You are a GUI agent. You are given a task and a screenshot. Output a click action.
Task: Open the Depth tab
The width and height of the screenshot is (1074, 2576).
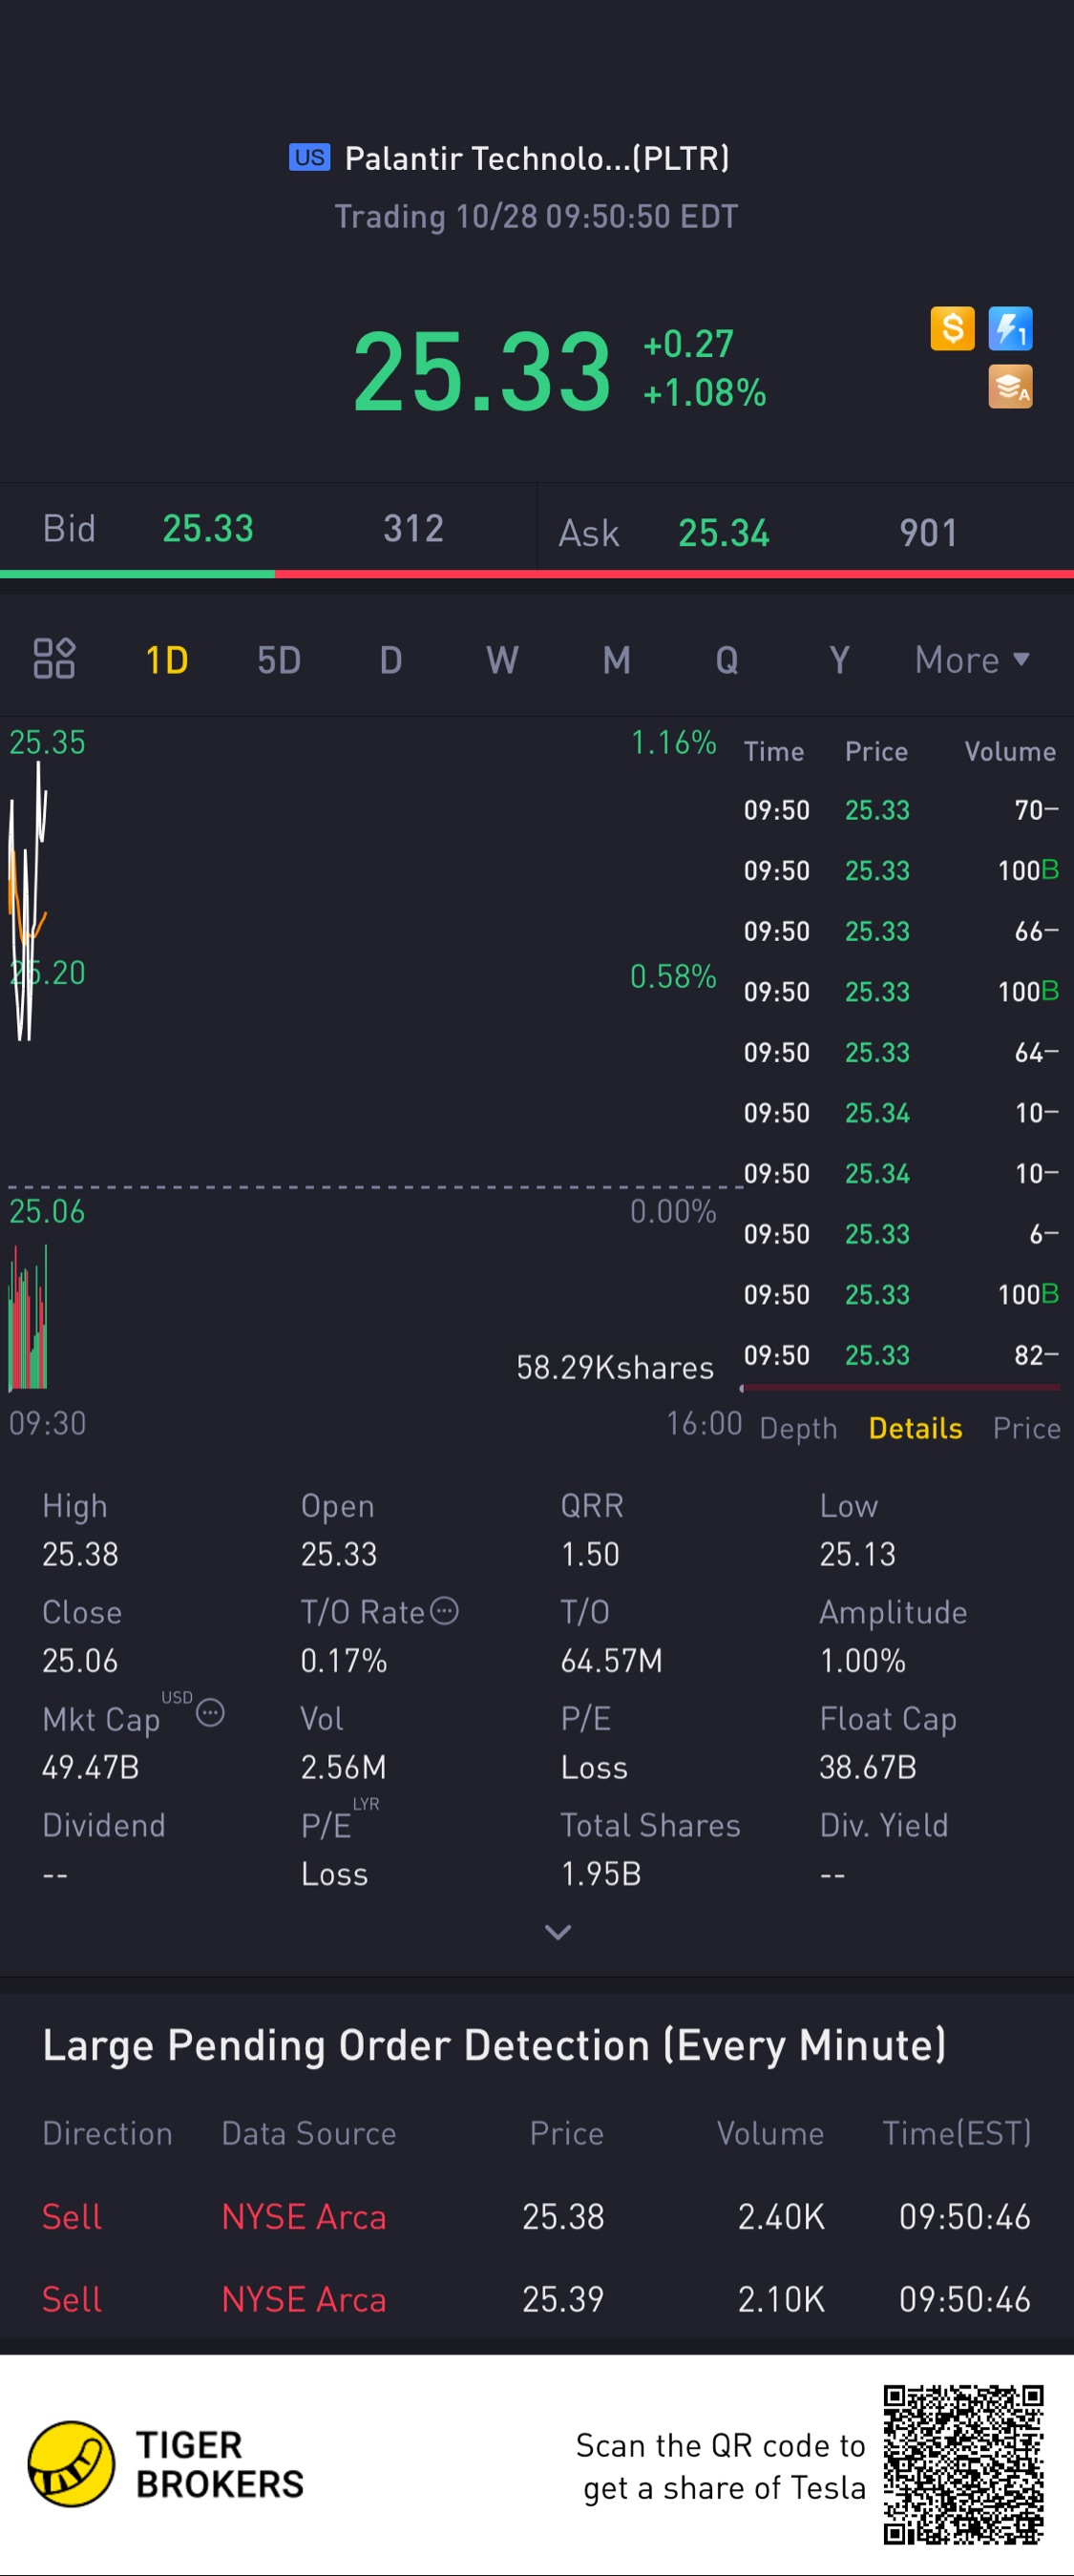click(798, 1428)
